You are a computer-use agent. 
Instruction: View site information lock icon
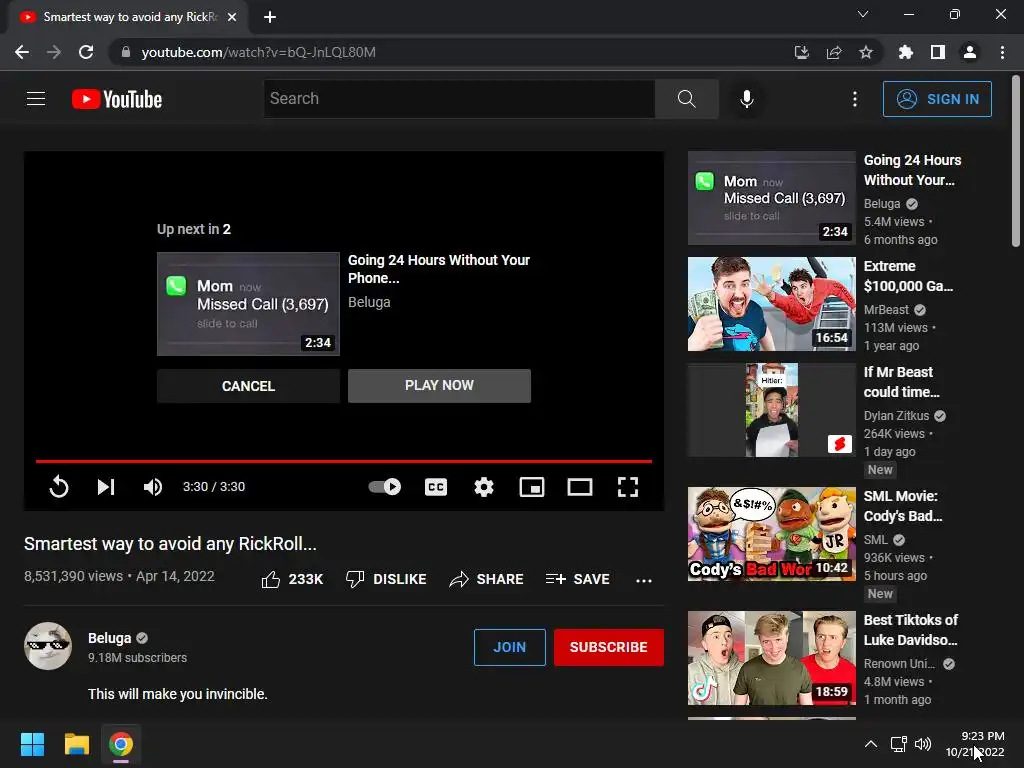[x=125, y=52]
